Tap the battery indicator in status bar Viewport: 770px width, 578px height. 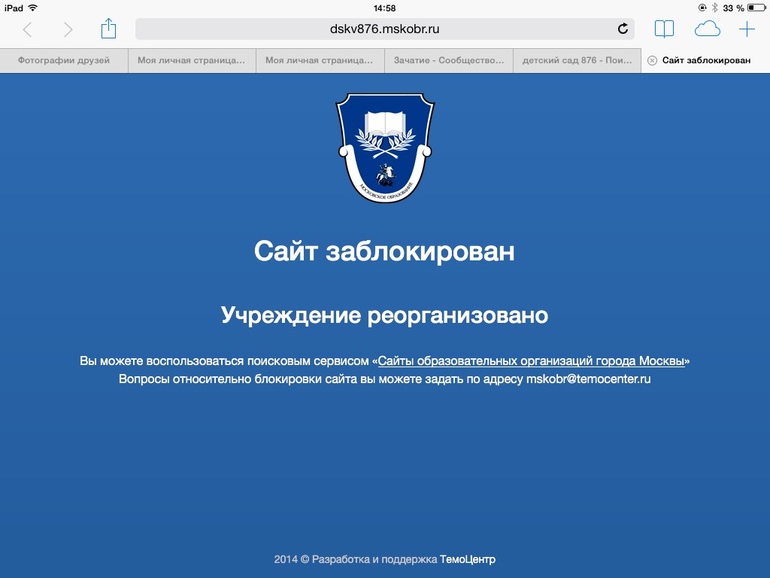756,8
